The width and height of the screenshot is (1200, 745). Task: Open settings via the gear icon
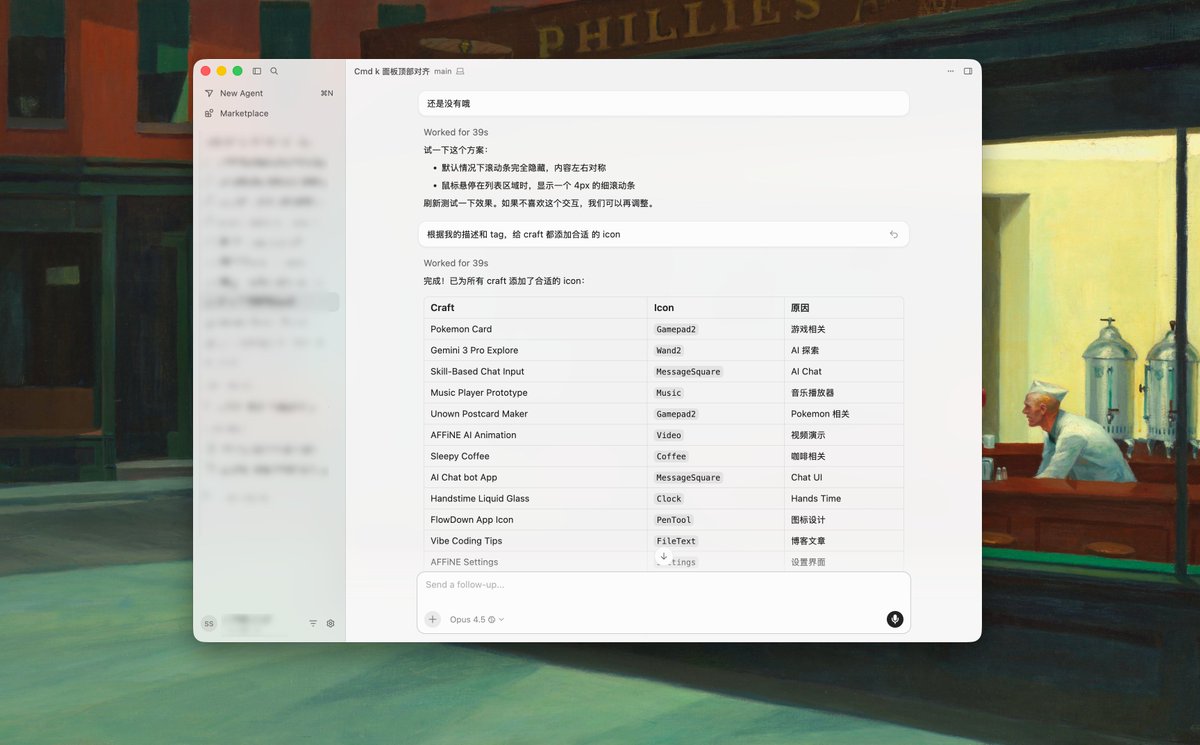(331, 623)
